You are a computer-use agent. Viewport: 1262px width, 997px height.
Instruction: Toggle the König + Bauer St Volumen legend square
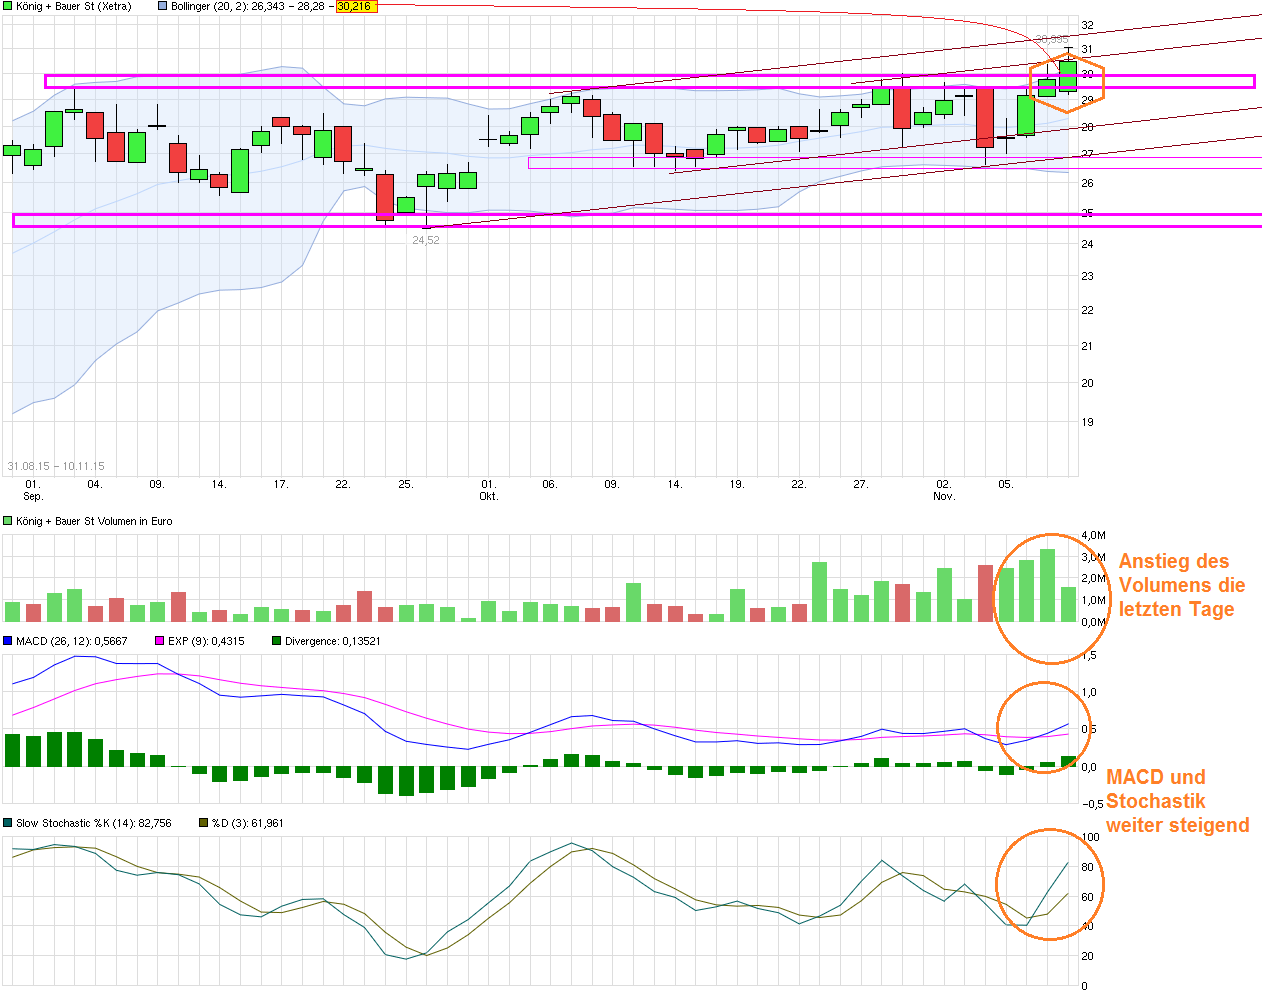6,521
